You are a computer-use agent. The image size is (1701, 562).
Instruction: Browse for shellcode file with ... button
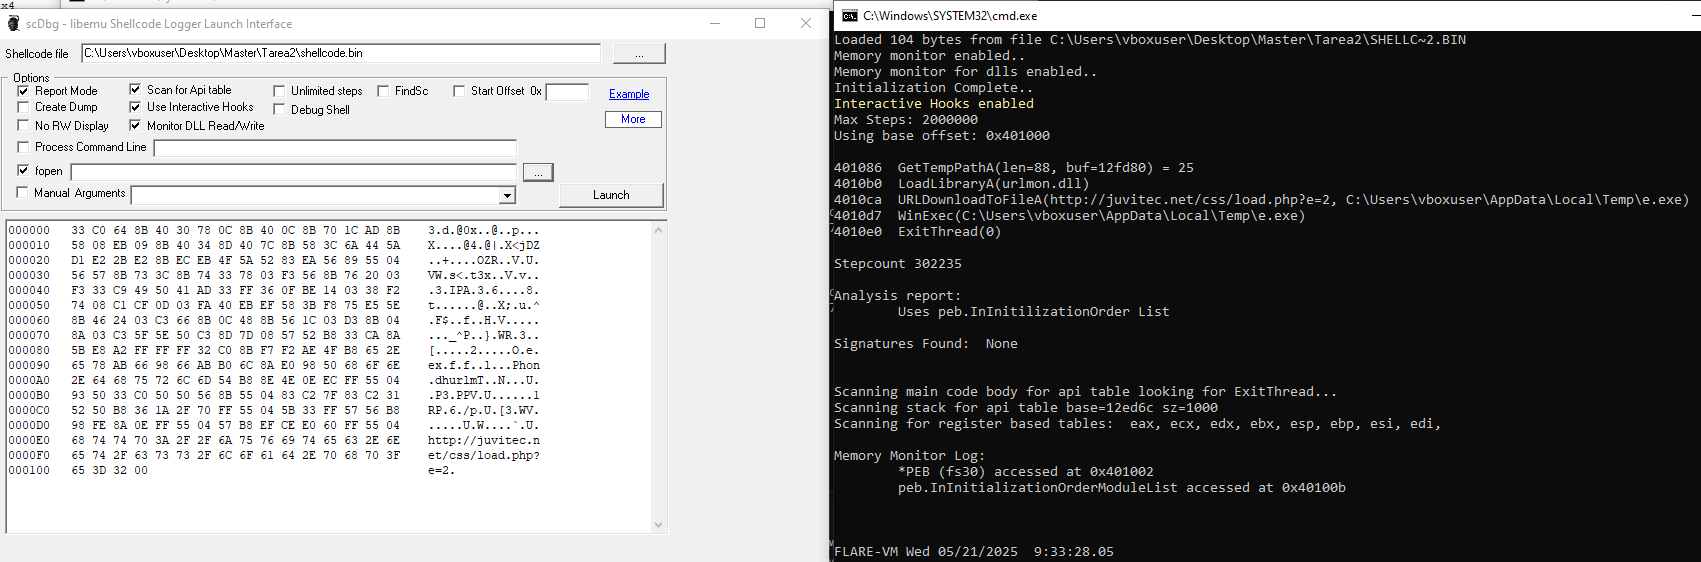click(x=639, y=53)
